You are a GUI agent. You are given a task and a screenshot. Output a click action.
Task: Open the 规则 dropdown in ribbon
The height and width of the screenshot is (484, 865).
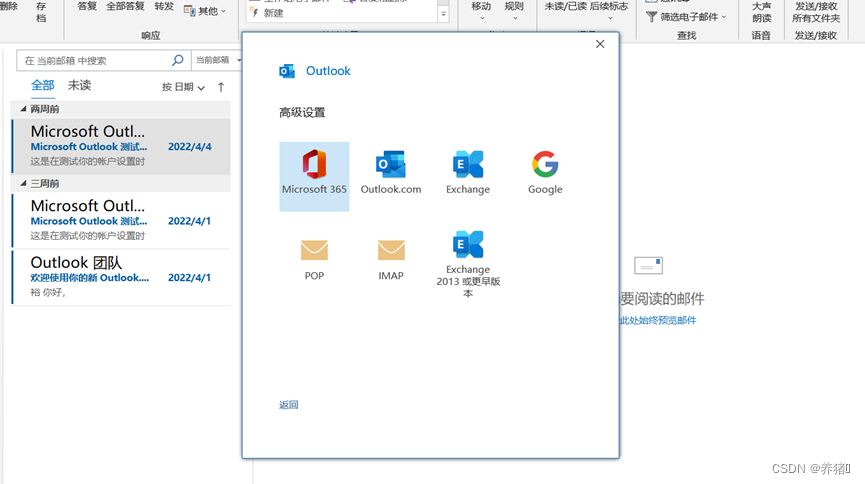(x=514, y=11)
